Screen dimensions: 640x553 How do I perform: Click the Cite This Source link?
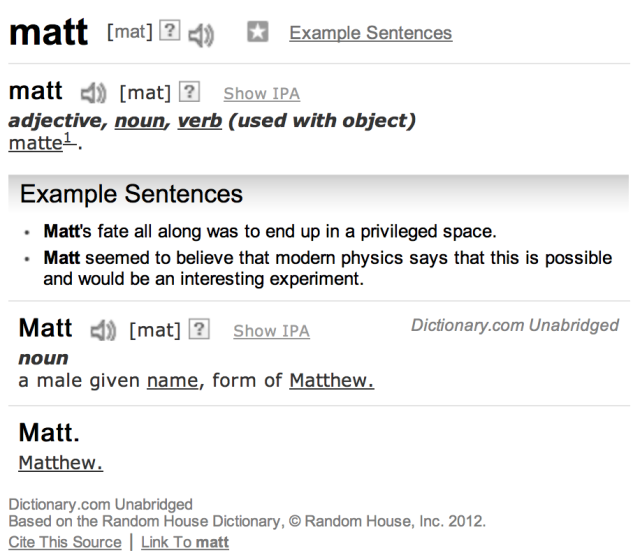pyautogui.click(x=60, y=543)
